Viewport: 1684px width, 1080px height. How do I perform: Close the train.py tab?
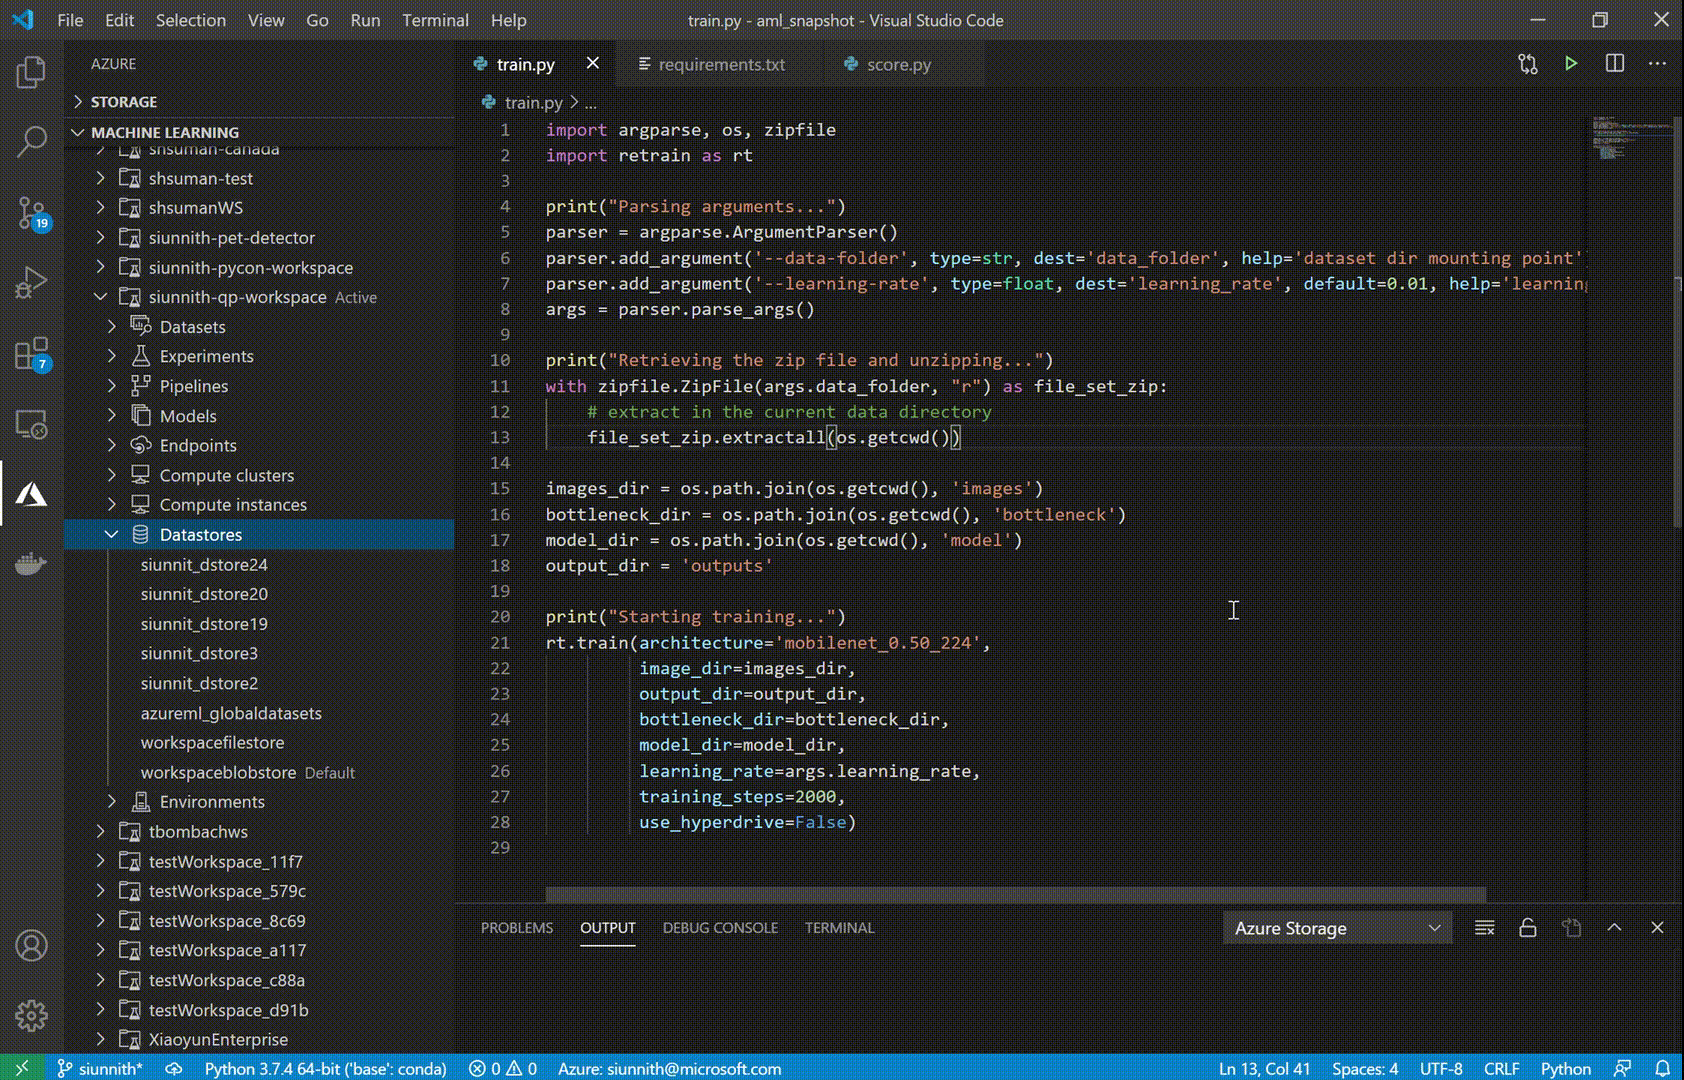[x=593, y=63]
